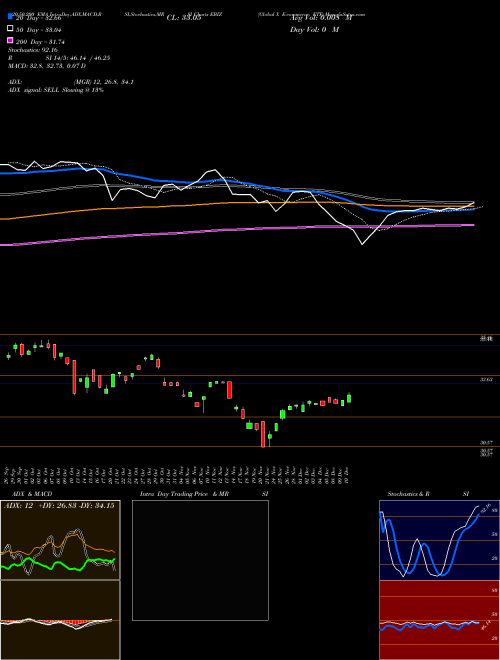
Task: Open the MACD histogram panel below ADX
Action: pyautogui.click(x=60, y=620)
